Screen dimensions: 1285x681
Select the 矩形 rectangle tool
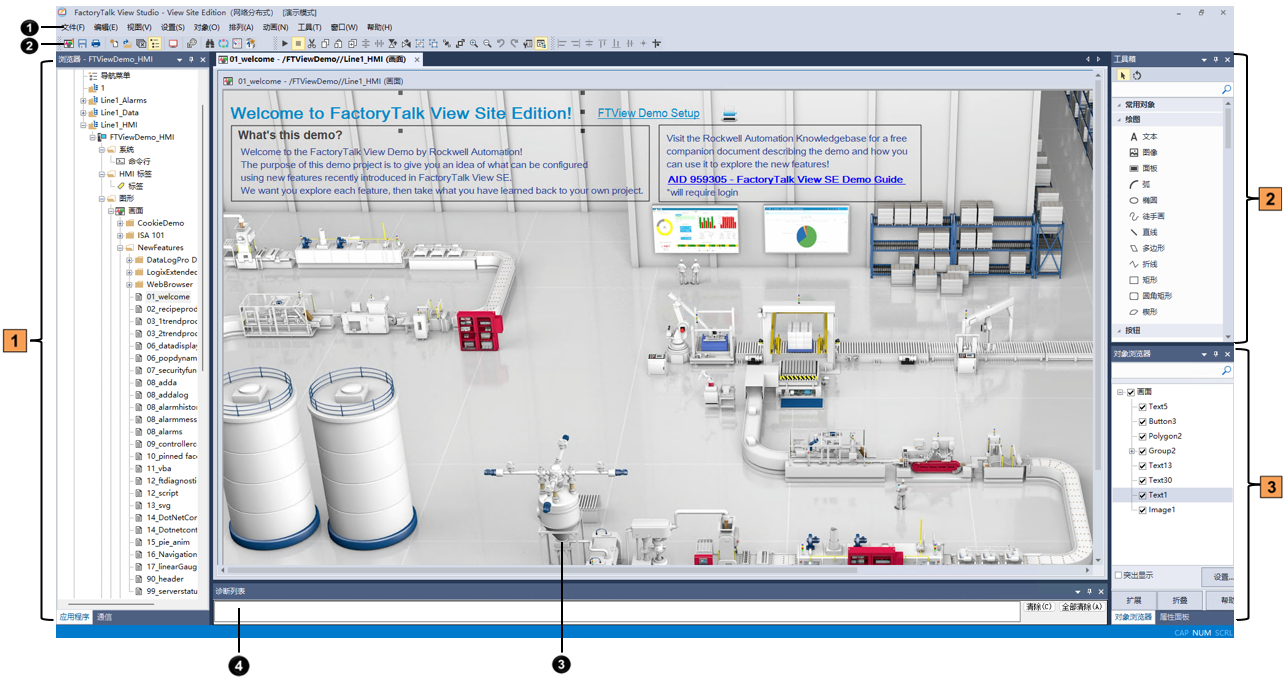[x=1143, y=280]
